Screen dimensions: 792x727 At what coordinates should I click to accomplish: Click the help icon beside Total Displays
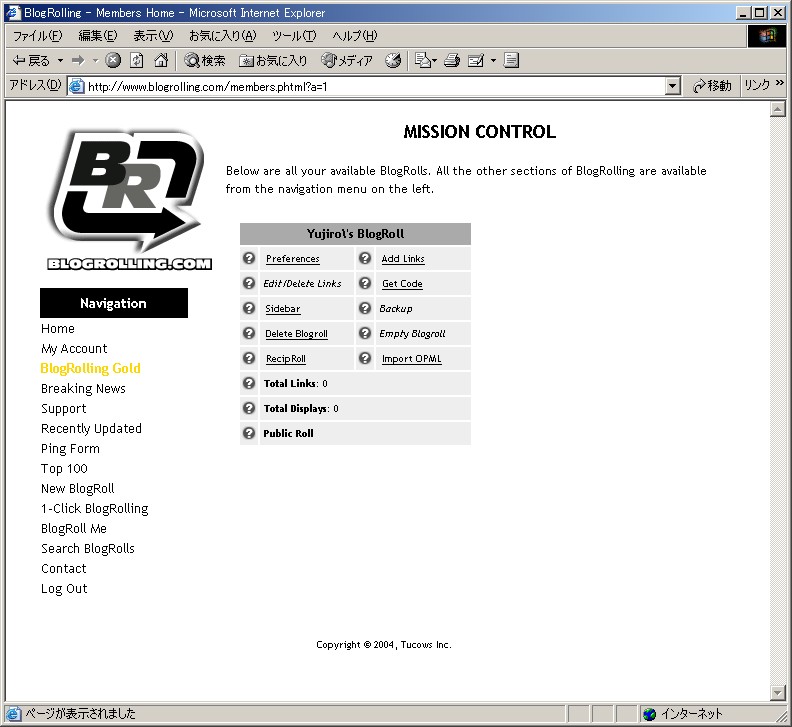249,408
